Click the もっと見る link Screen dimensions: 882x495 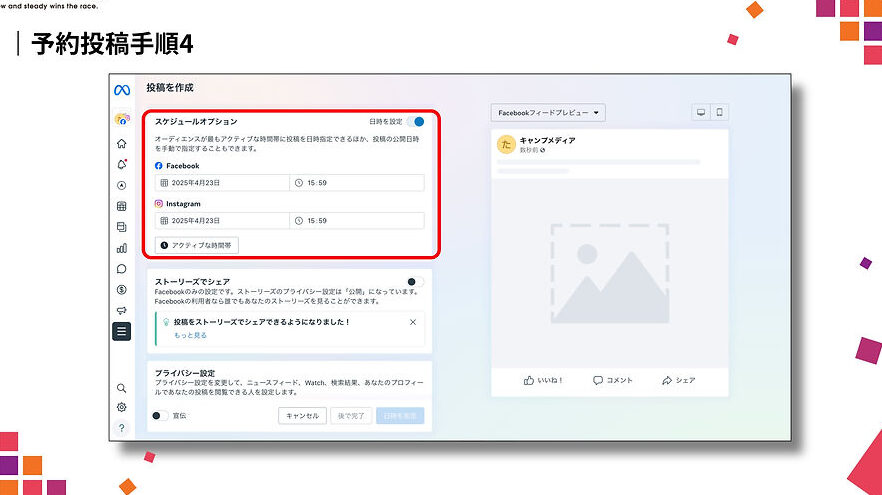pyautogui.click(x=190, y=336)
